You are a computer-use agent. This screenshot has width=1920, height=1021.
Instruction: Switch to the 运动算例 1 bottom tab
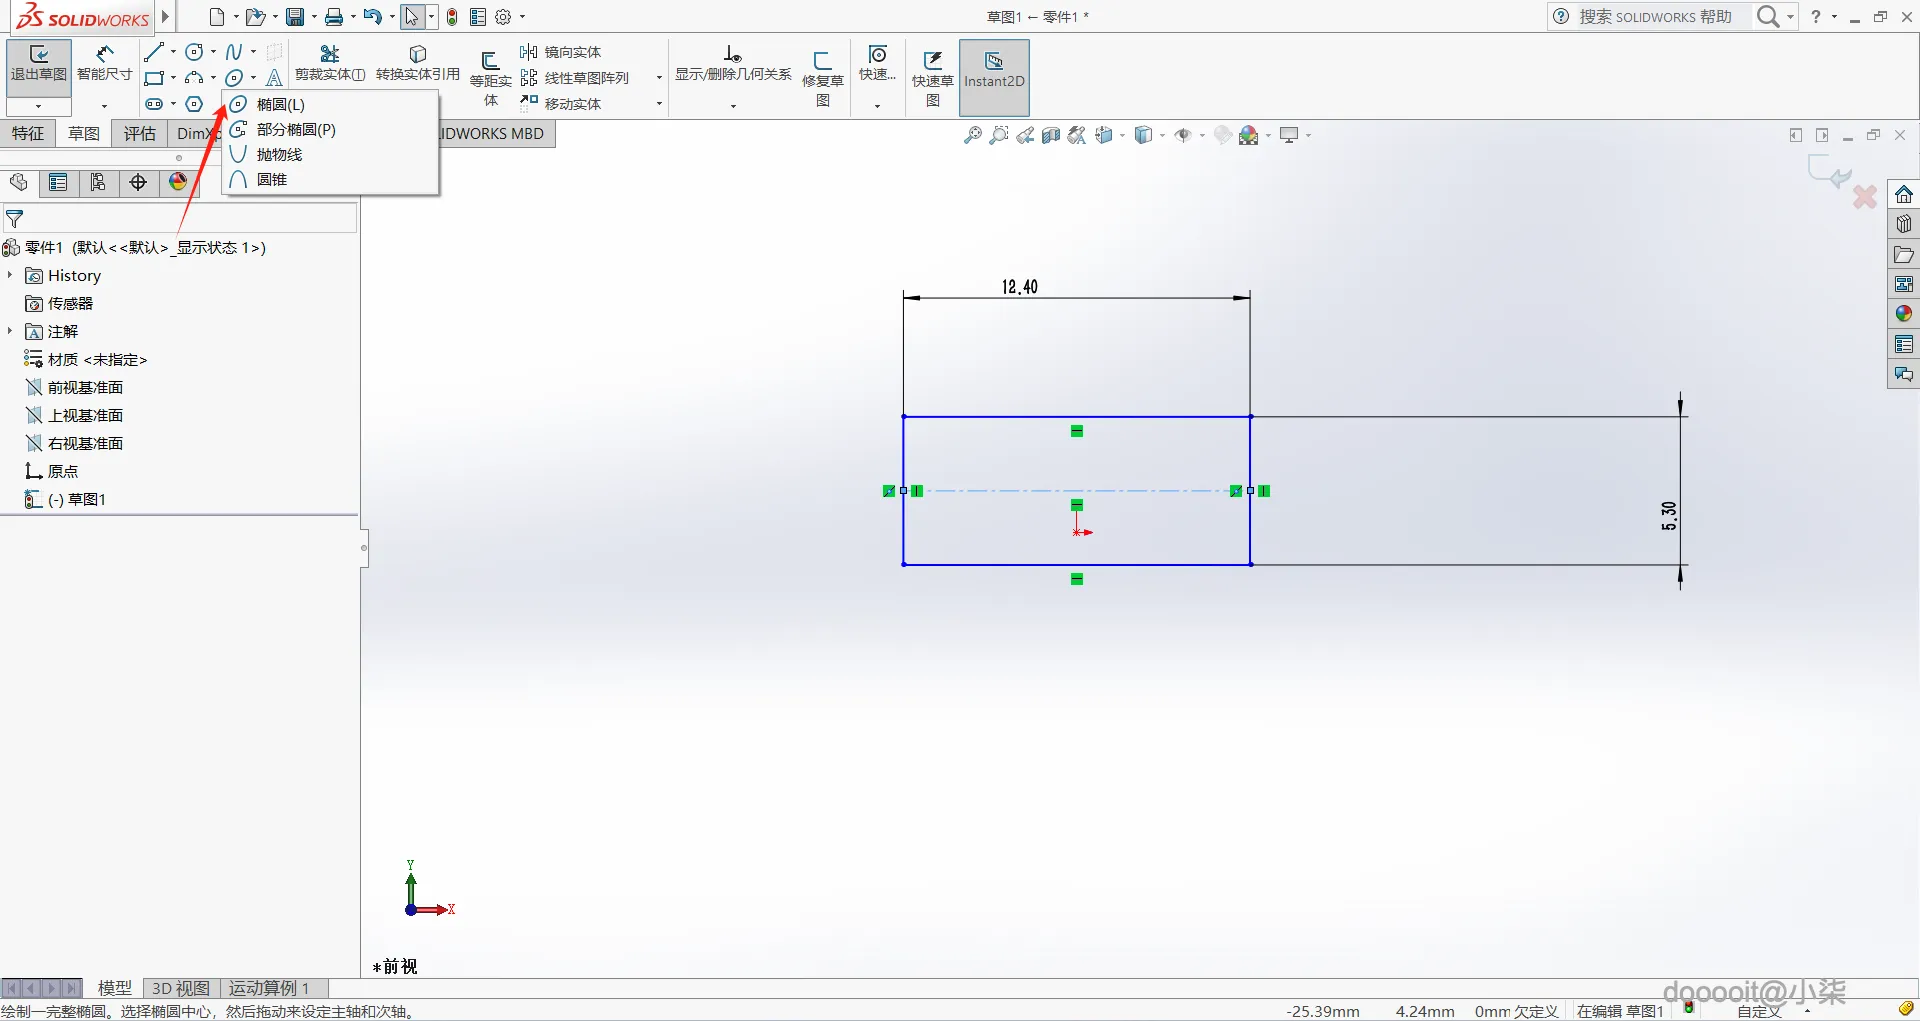[269, 988]
